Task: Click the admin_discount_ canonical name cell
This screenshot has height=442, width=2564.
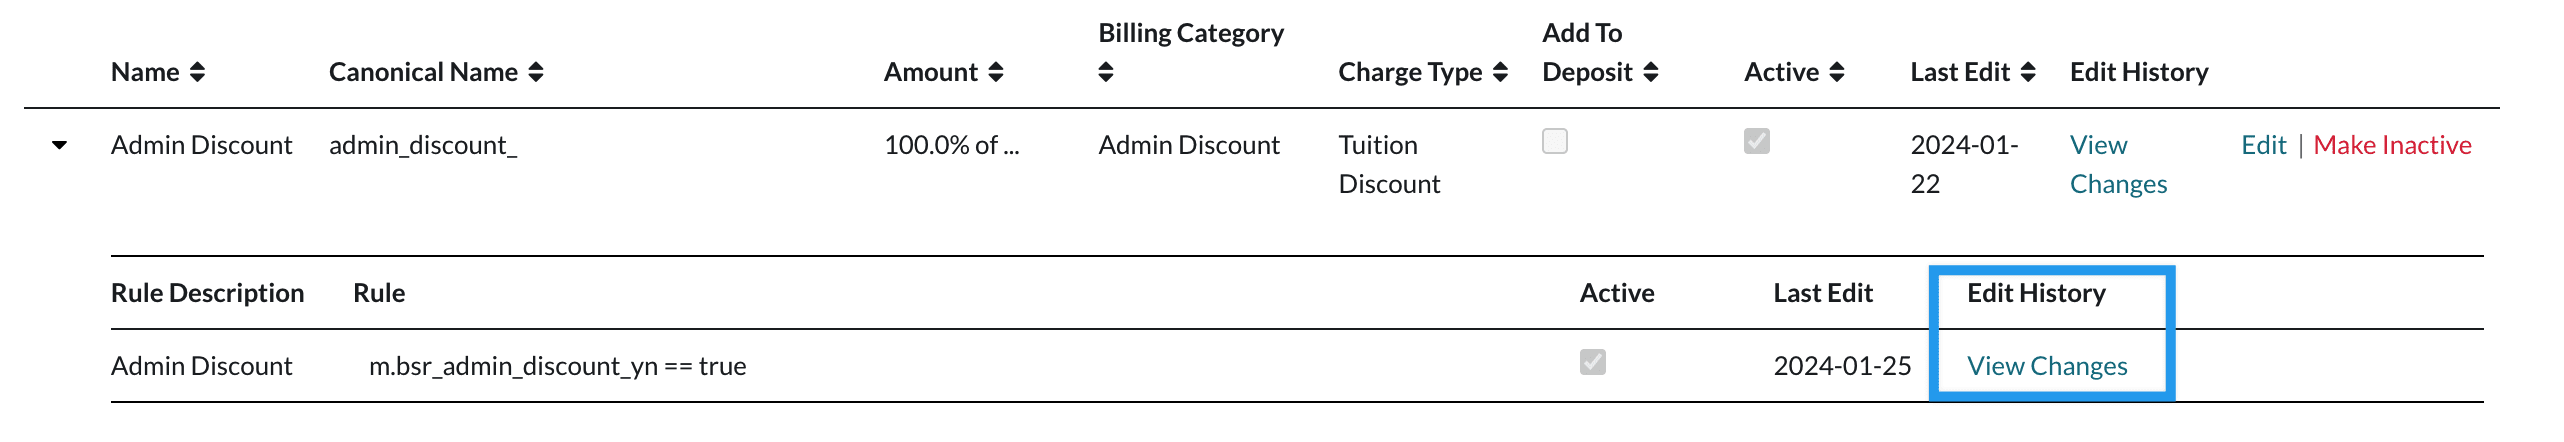Action: click(x=423, y=146)
